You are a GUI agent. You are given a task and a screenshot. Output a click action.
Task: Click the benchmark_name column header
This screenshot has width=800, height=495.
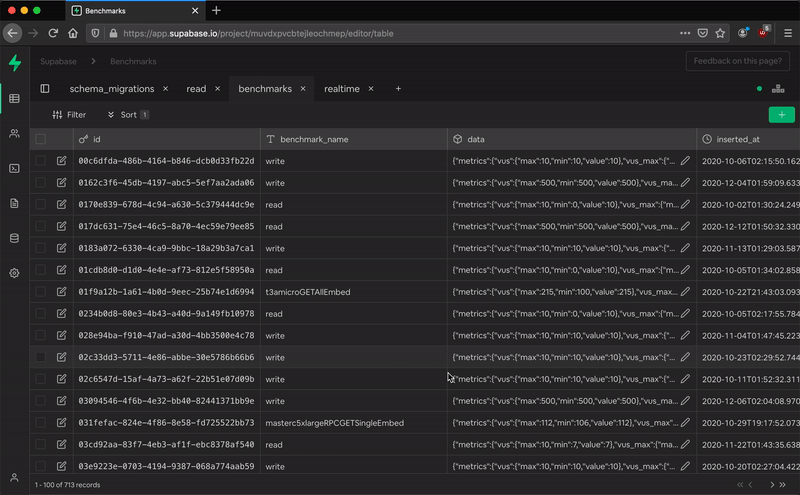354,139
